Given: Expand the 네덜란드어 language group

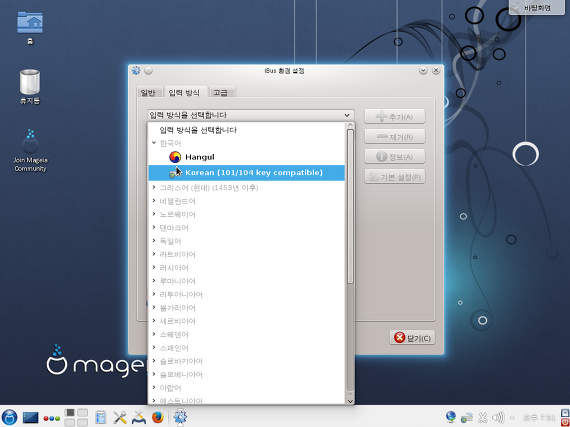Looking at the screenshot, I should click(x=154, y=201).
